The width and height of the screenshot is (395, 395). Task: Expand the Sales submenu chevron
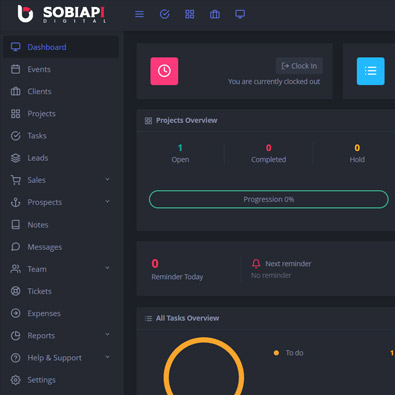107,179
